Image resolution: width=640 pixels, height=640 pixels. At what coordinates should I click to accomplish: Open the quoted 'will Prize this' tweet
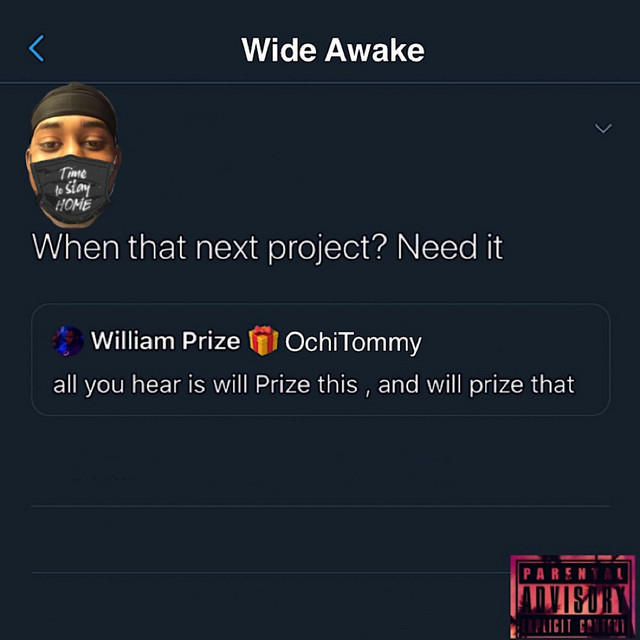tap(320, 360)
